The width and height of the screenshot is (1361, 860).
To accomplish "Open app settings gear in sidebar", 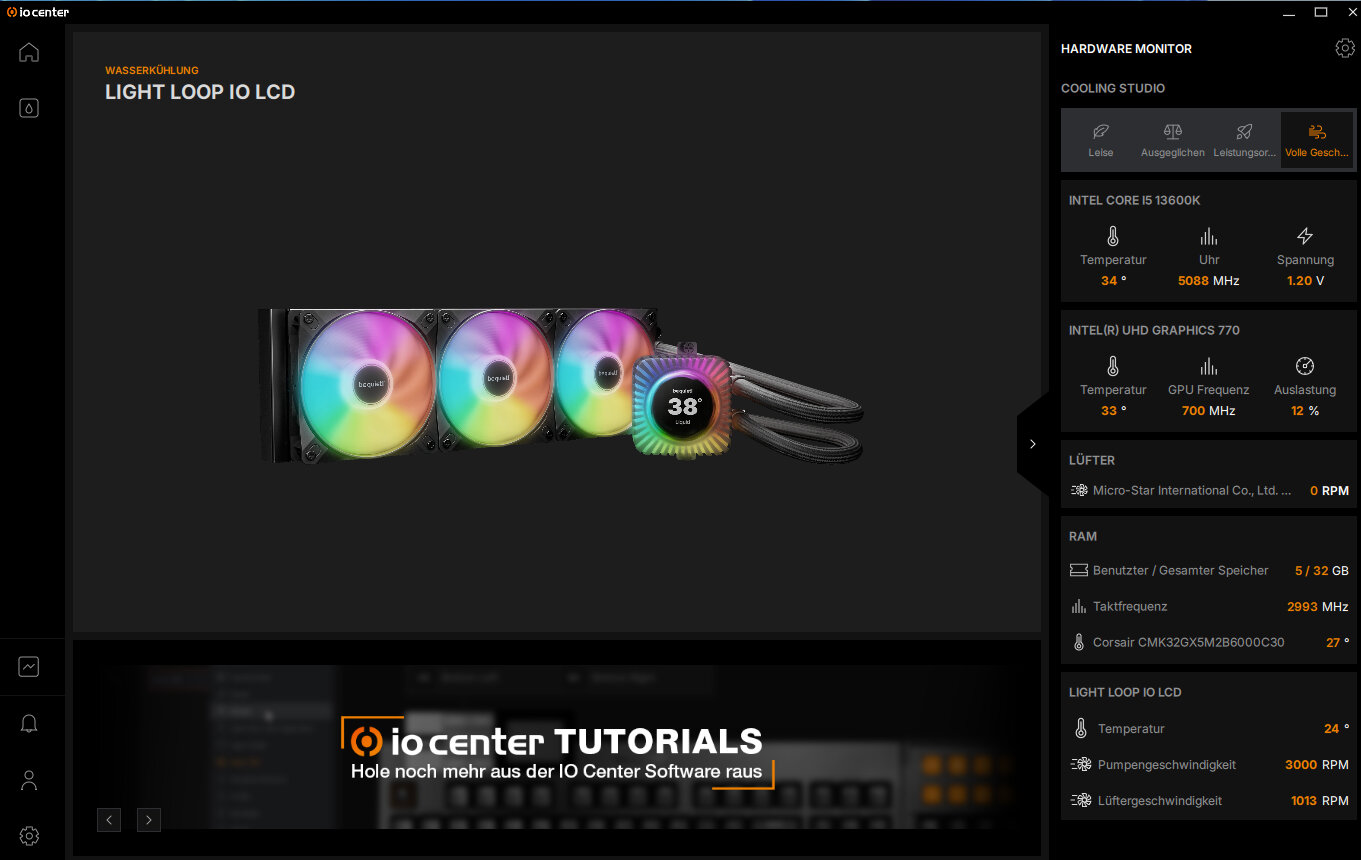I will 29,836.
